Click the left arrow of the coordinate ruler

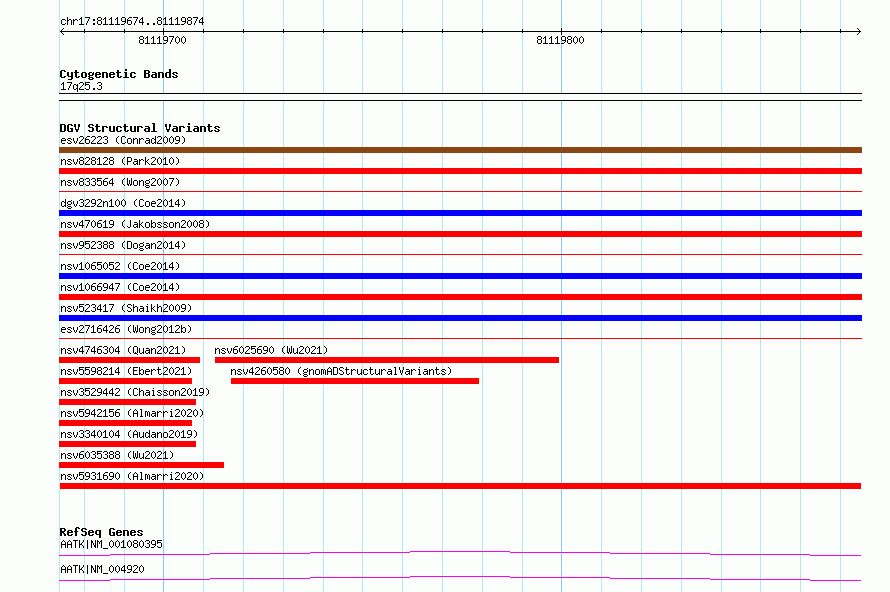point(62,32)
